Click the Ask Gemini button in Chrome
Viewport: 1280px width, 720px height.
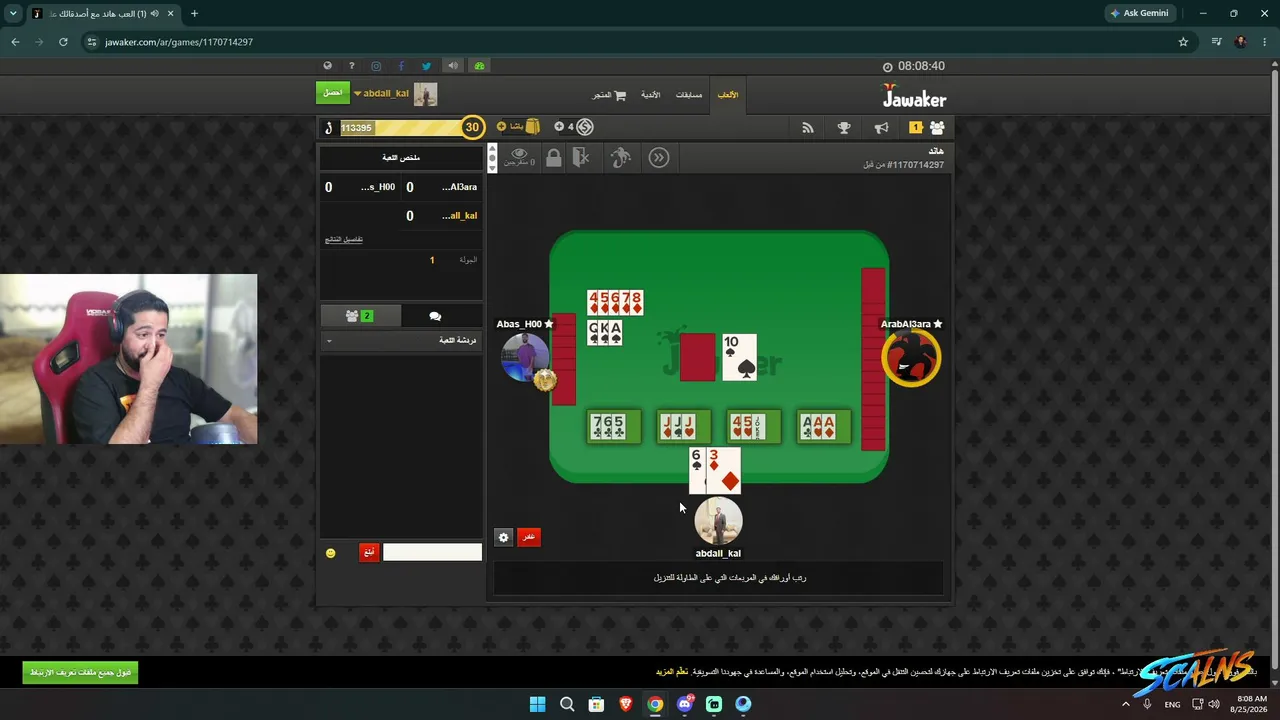[1140, 13]
